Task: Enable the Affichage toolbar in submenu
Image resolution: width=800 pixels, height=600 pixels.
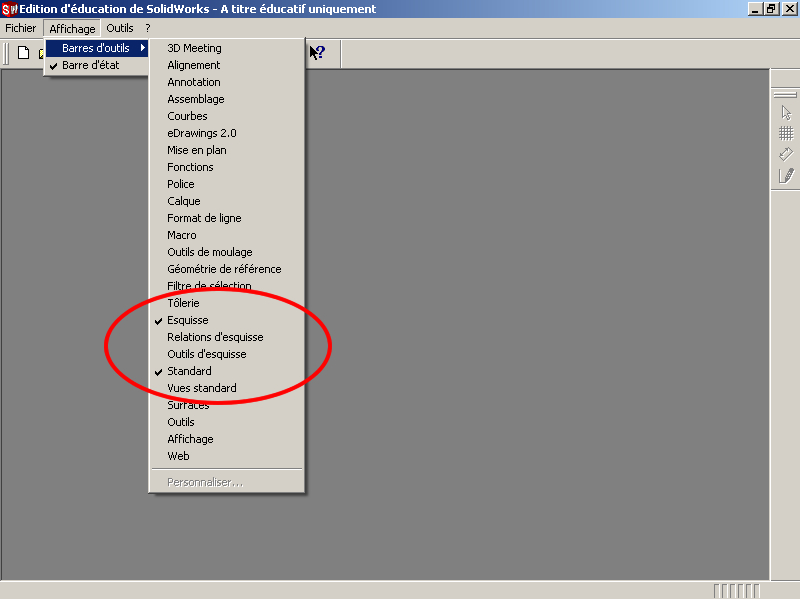Action: coord(227,439)
